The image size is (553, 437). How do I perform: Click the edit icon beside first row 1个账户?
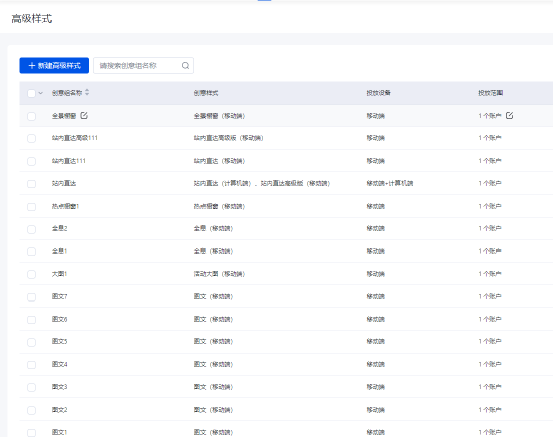(509, 115)
